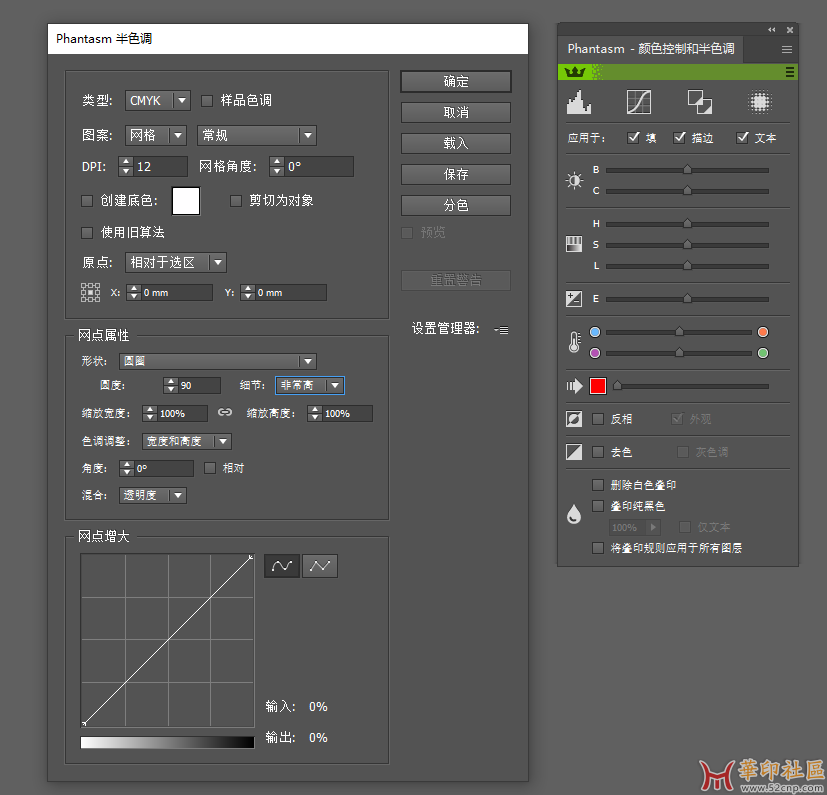Select the smooth curve mode button
The width and height of the screenshot is (827, 795).
coord(282,566)
